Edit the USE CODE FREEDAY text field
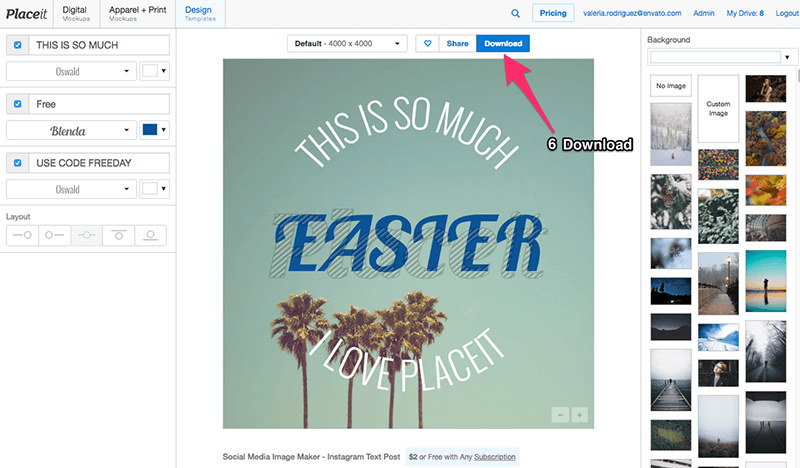Viewport: 800px width, 468px height. [x=99, y=163]
